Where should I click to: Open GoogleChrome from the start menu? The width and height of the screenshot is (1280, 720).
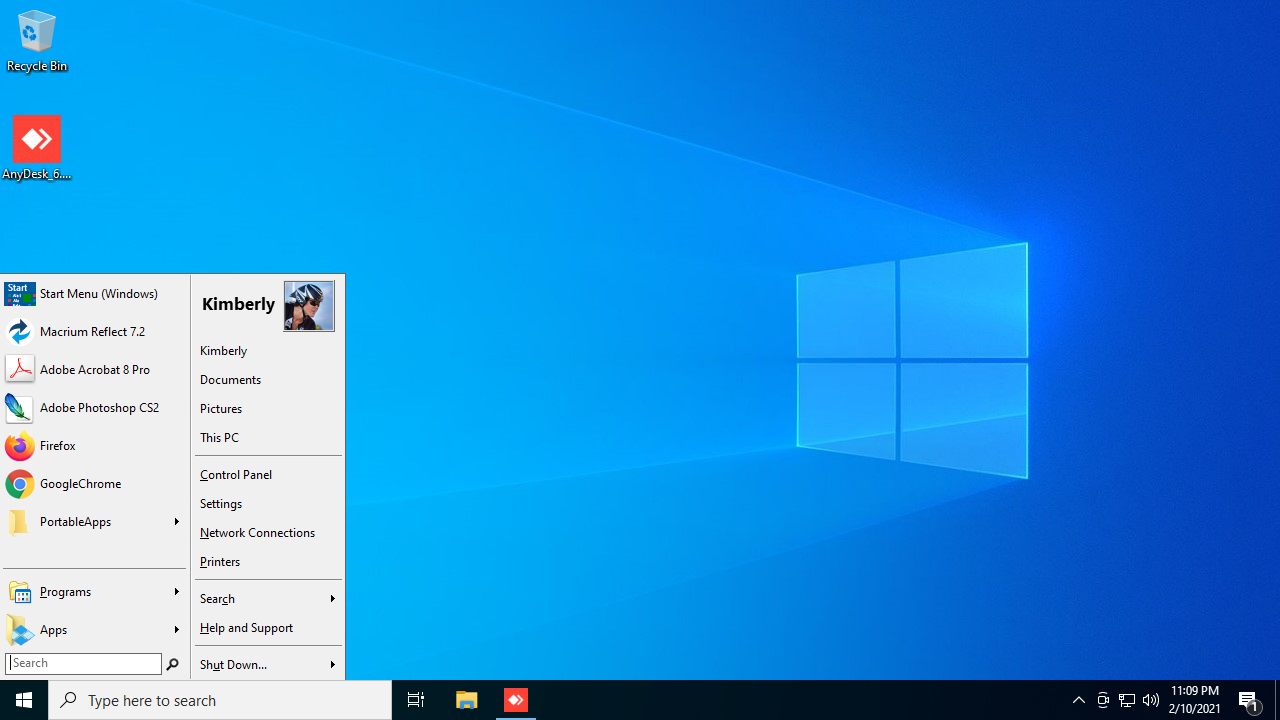(x=79, y=484)
